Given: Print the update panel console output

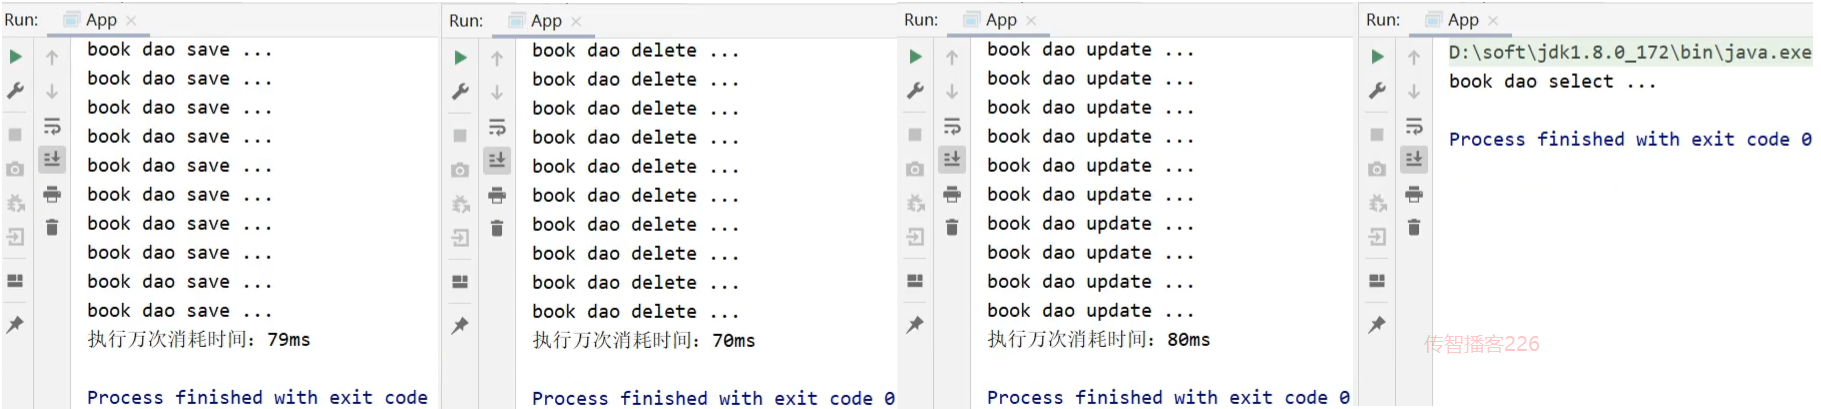Looking at the screenshot, I should [952, 194].
